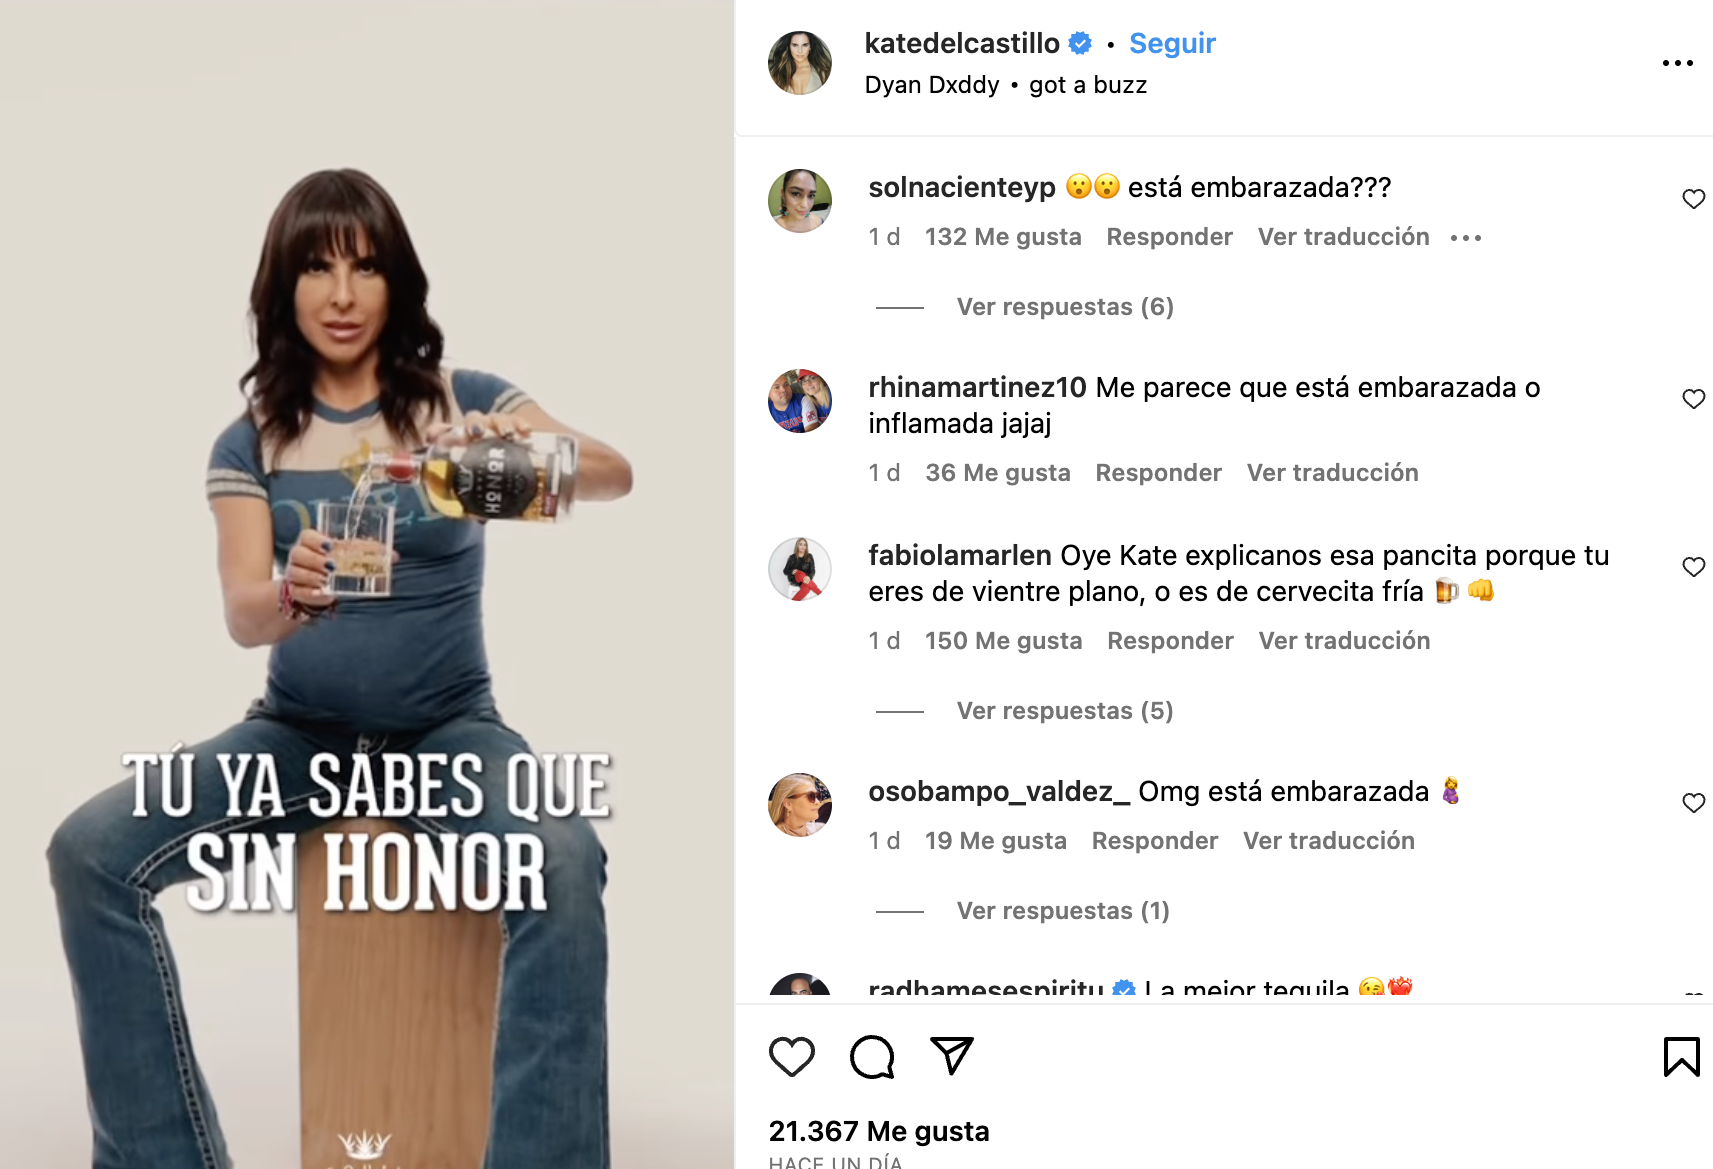Expand Ver respuestas (5)

click(1065, 711)
